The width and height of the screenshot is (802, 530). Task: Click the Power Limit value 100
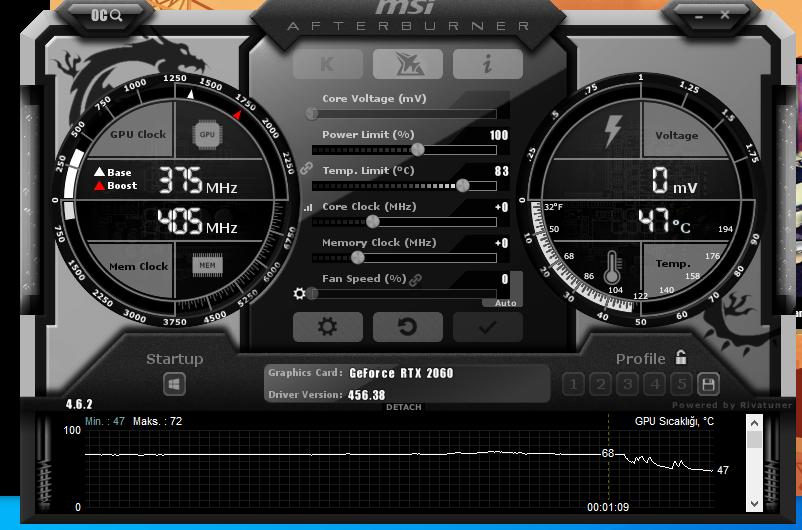click(x=499, y=135)
